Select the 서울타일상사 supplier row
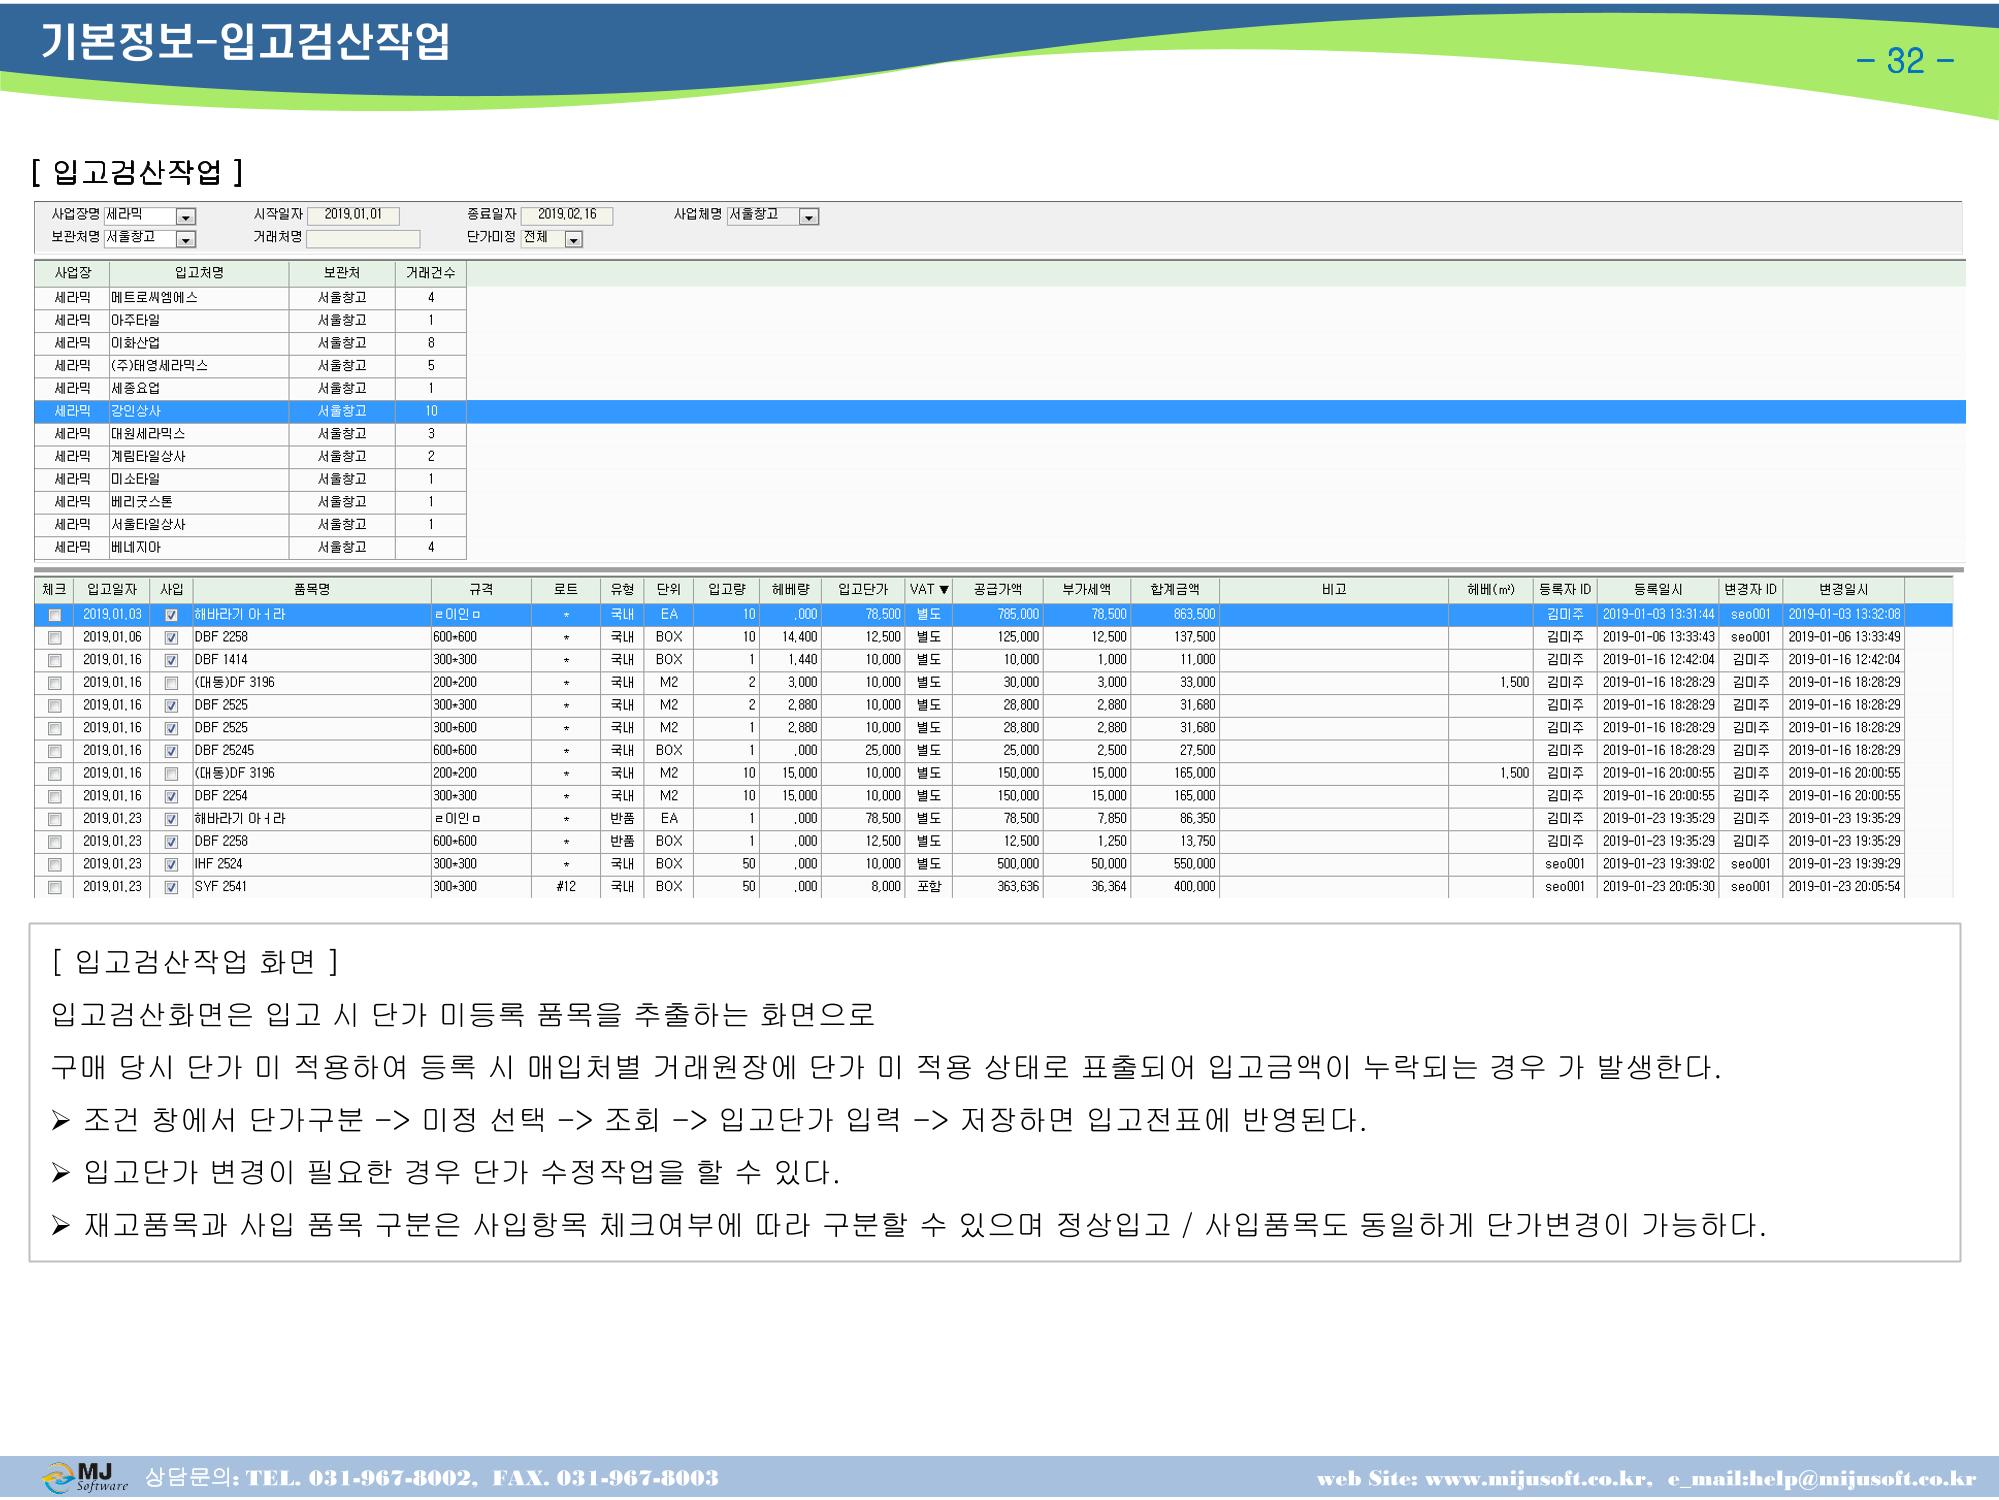 click(x=250, y=524)
